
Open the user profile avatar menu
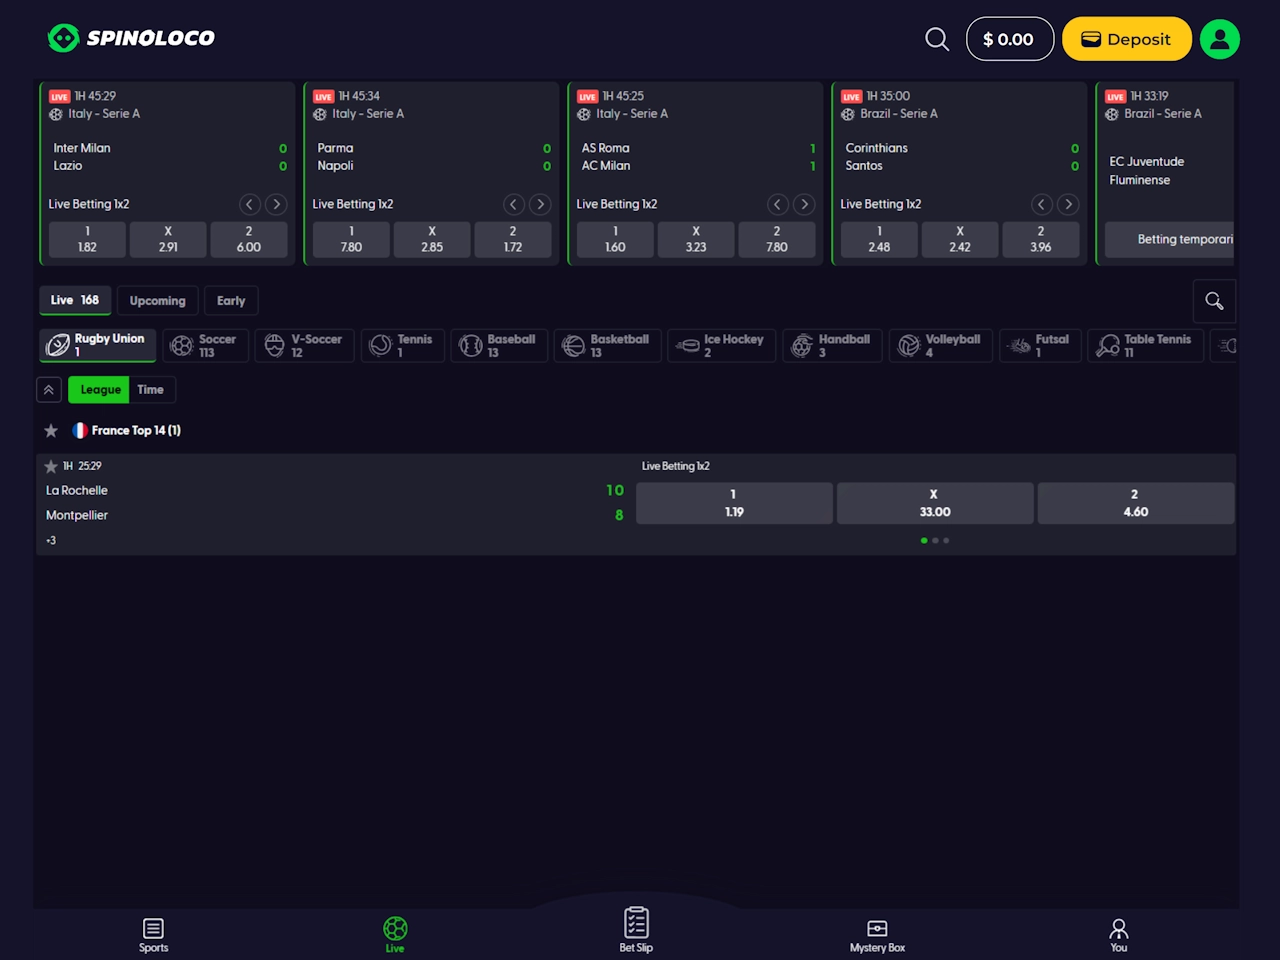click(1219, 39)
